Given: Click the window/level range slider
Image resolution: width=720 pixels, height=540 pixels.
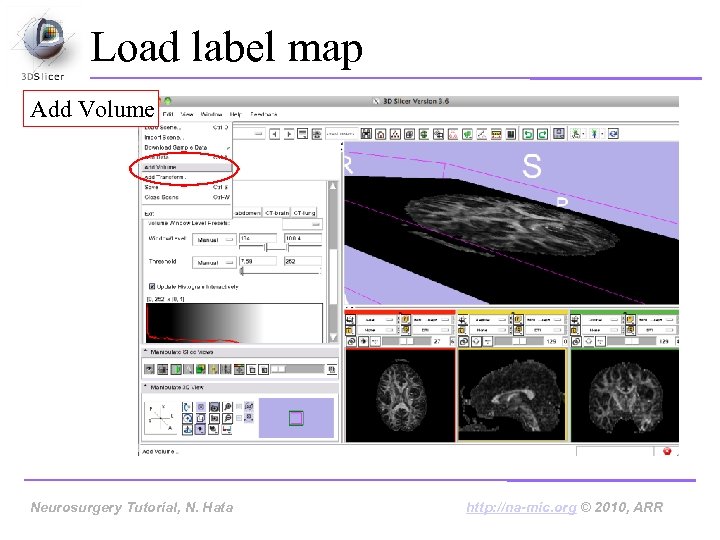Looking at the screenshot, I should [x=280, y=248].
